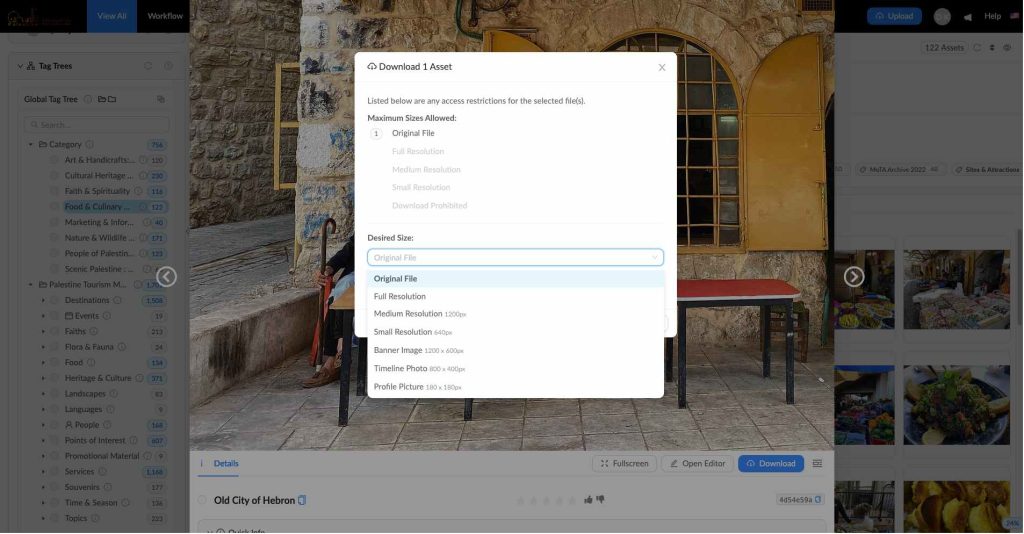Copy the Old City of Hebron title
Image resolution: width=1024 pixels, height=534 pixels.
coord(302,500)
